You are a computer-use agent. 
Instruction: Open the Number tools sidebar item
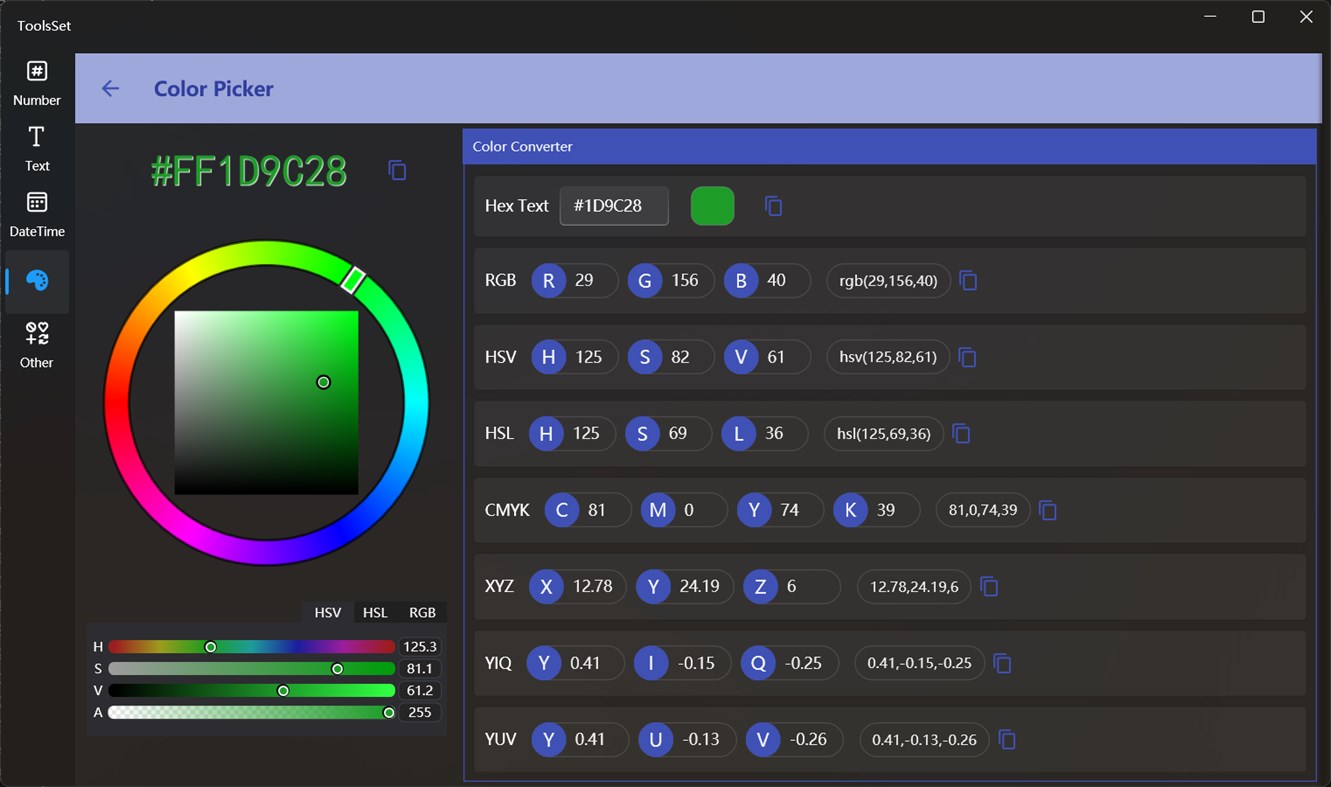pyautogui.click(x=37, y=83)
